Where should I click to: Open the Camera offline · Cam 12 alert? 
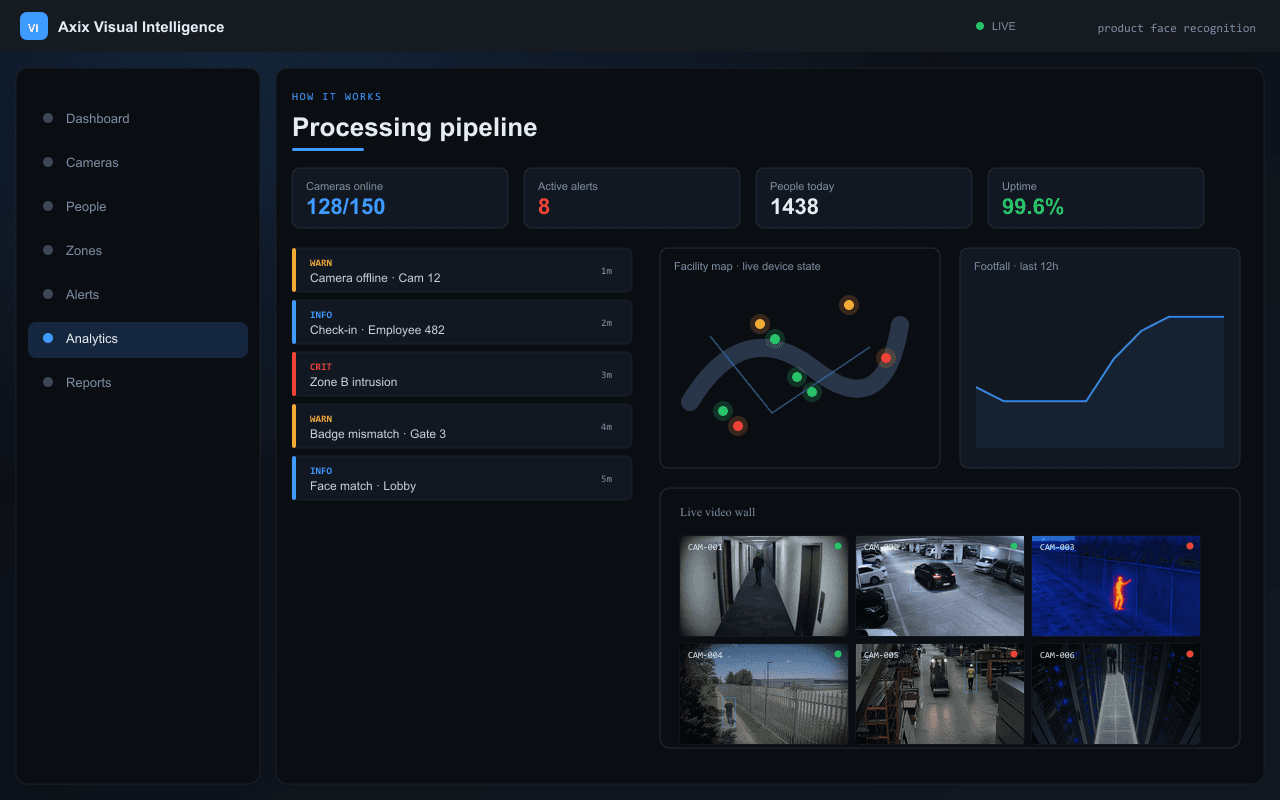[x=462, y=270]
